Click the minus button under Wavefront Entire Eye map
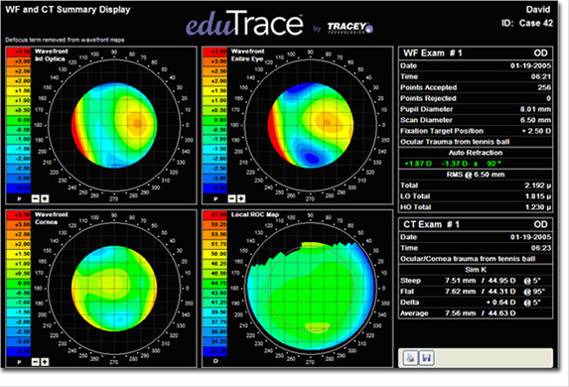This screenshot has height=387, width=569. click(x=232, y=199)
